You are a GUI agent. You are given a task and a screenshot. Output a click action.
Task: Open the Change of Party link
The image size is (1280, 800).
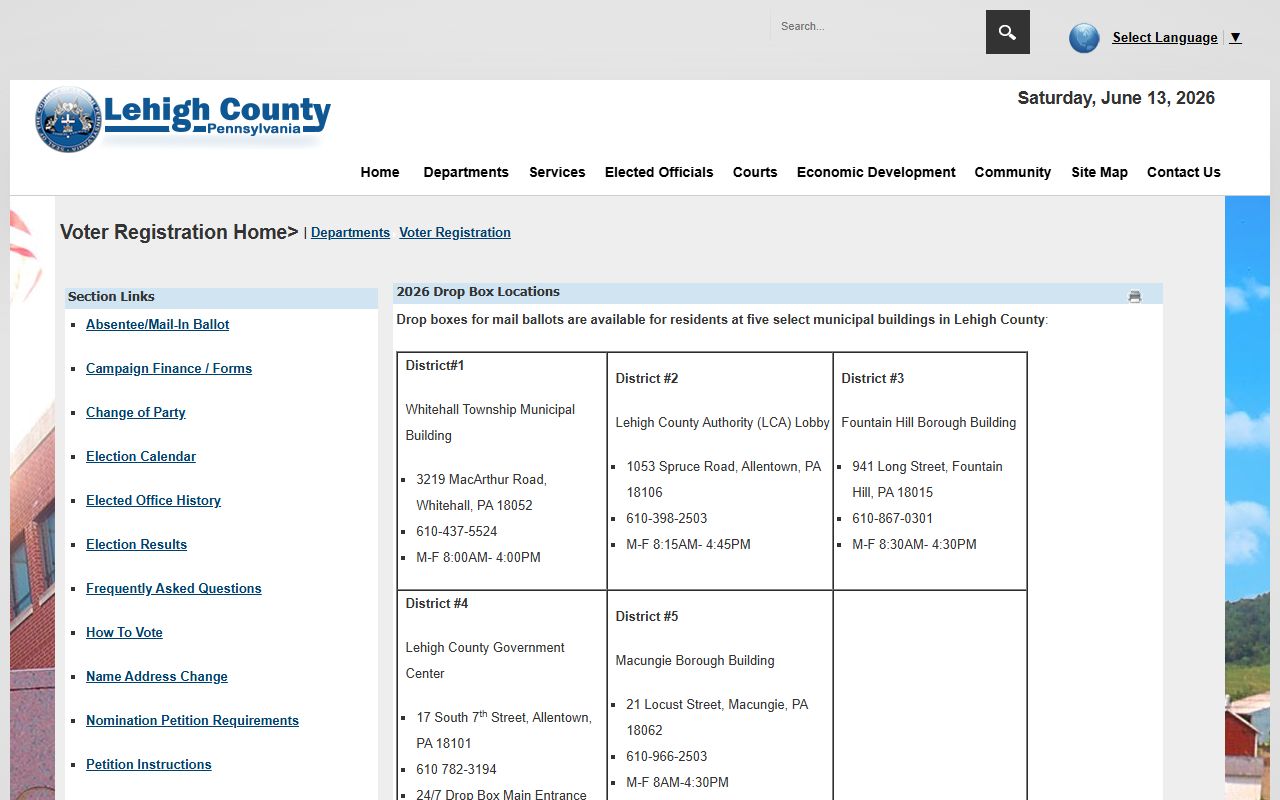pyautogui.click(x=136, y=412)
